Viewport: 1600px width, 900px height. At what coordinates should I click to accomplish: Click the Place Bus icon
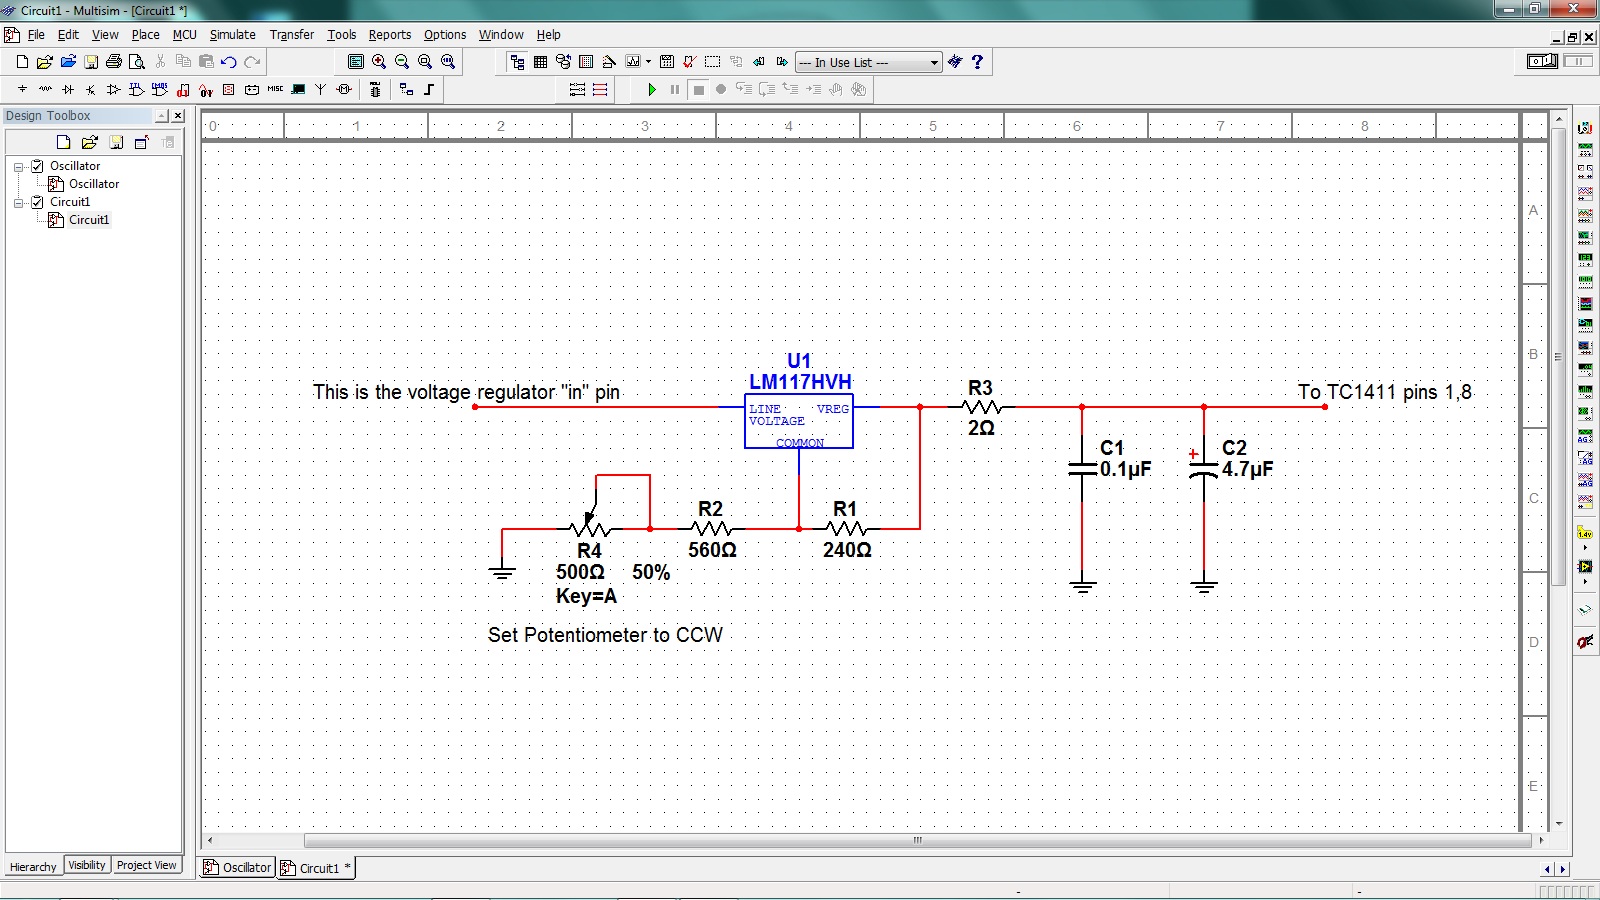(x=429, y=89)
